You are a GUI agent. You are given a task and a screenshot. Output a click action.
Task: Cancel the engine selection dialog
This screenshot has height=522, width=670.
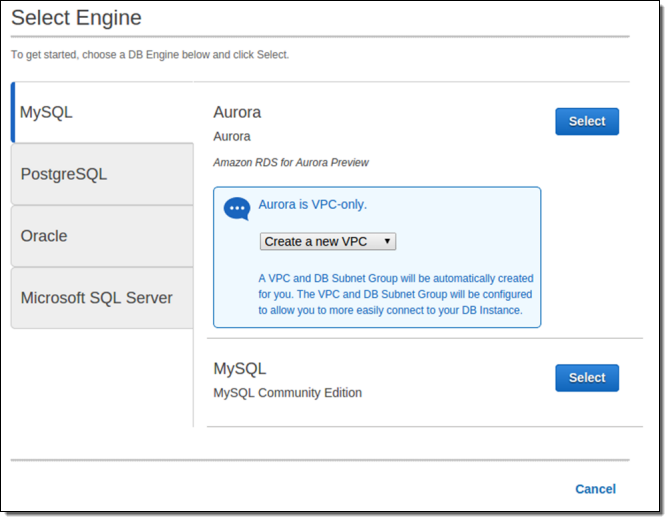click(x=595, y=489)
